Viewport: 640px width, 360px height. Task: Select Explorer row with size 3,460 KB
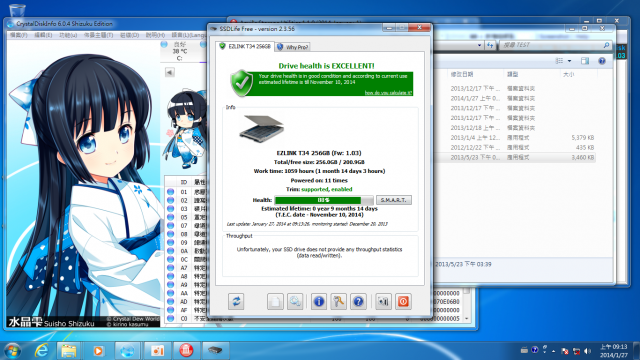(x=515, y=157)
